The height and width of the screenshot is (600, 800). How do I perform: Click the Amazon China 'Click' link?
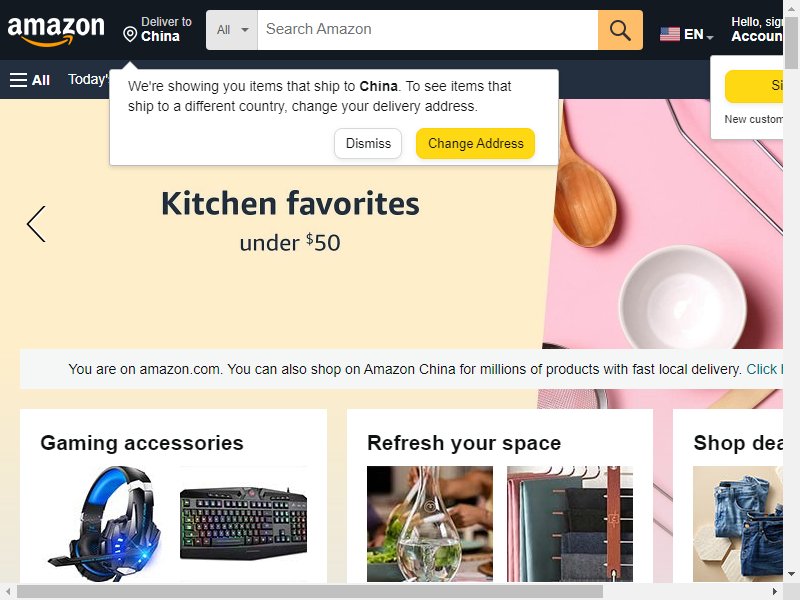(764, 369)
